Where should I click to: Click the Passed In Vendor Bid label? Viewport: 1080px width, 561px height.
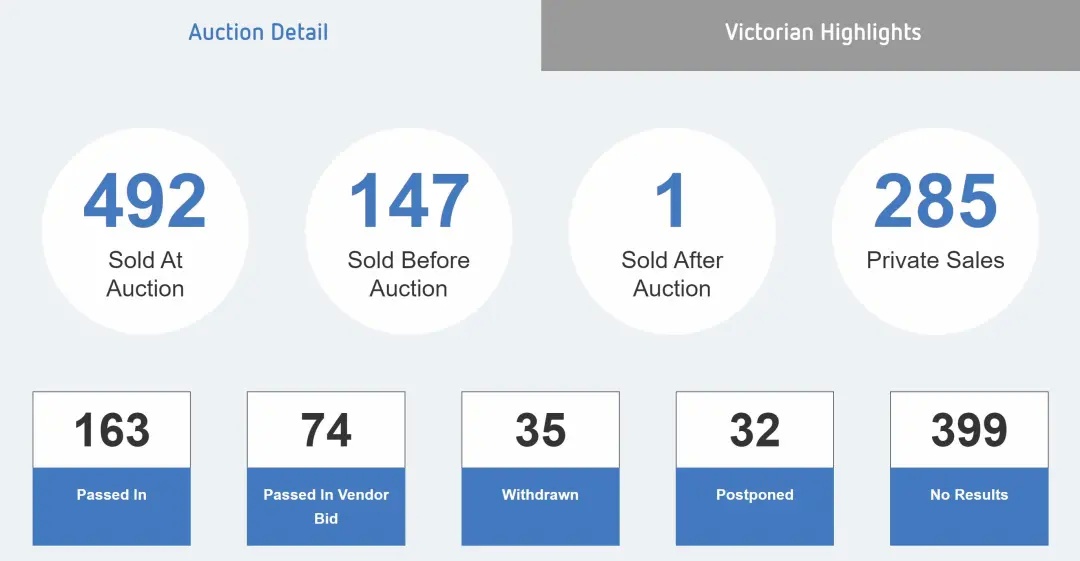coord(326,507)
